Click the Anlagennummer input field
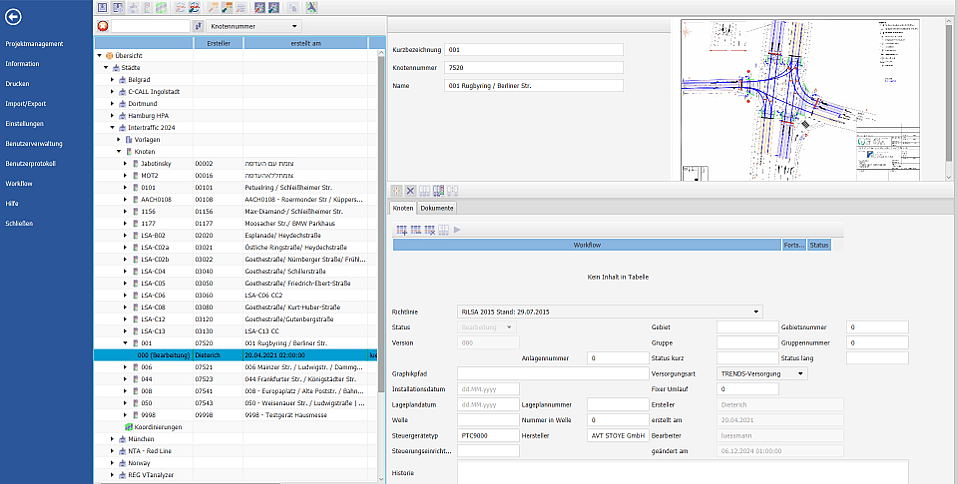Image resolution: width=958 pixels, height=484 pixels. tap(618, 358)
